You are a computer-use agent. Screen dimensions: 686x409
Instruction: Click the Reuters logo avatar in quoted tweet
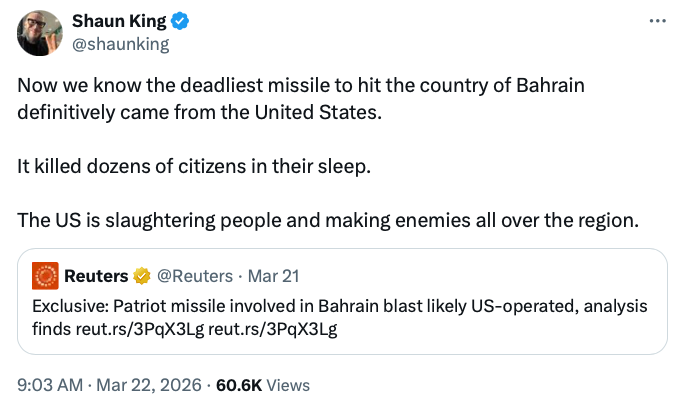(x=45, y=275)
